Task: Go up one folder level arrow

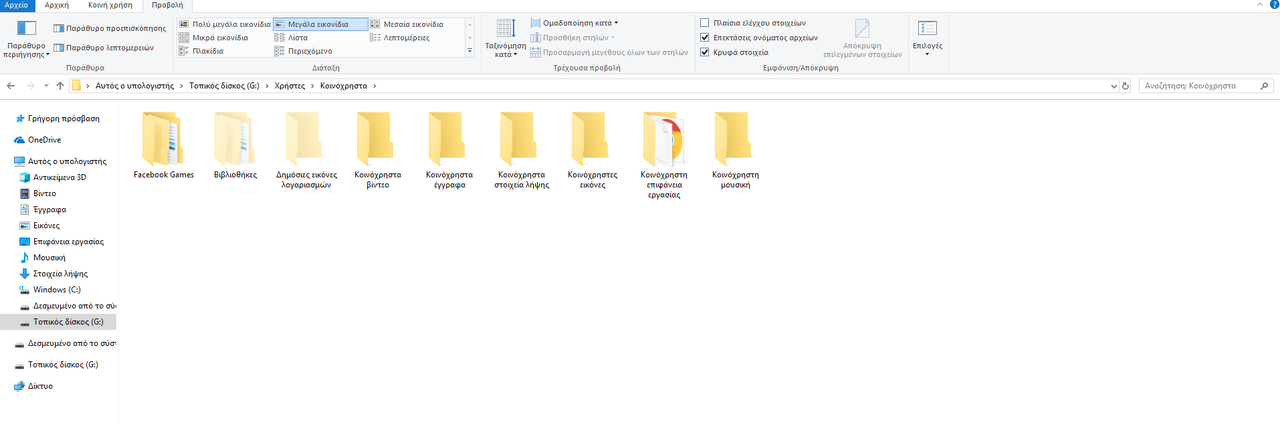Action: tap(60, 86)
